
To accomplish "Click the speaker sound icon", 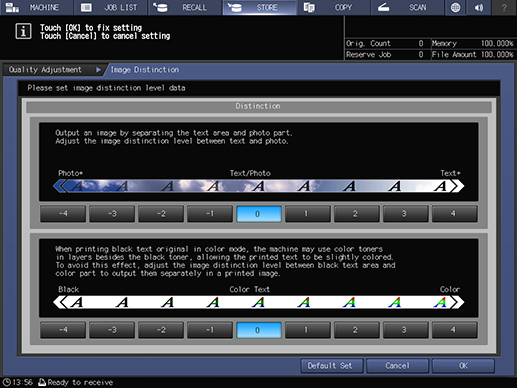I will (x=479, y=7).
